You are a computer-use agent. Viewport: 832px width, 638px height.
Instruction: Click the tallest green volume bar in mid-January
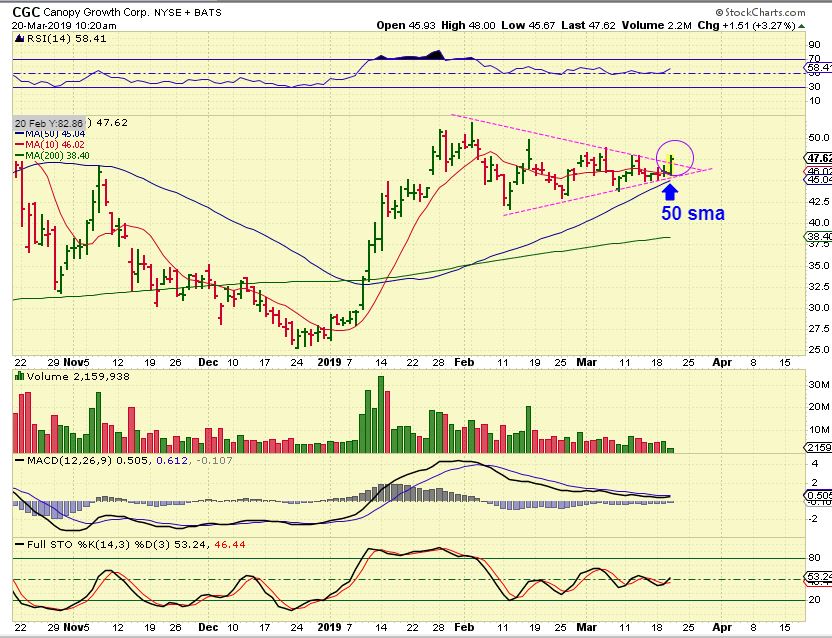[381, 414]
